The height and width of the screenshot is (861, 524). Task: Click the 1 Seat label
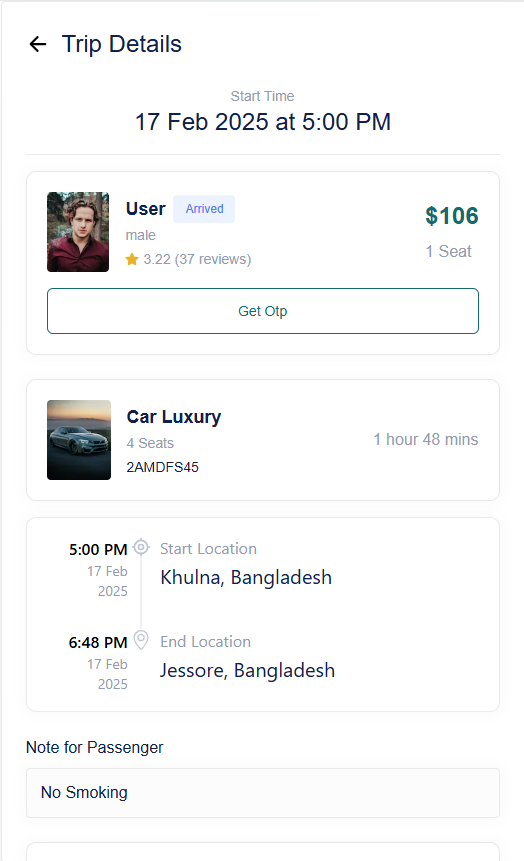(449, 251)
